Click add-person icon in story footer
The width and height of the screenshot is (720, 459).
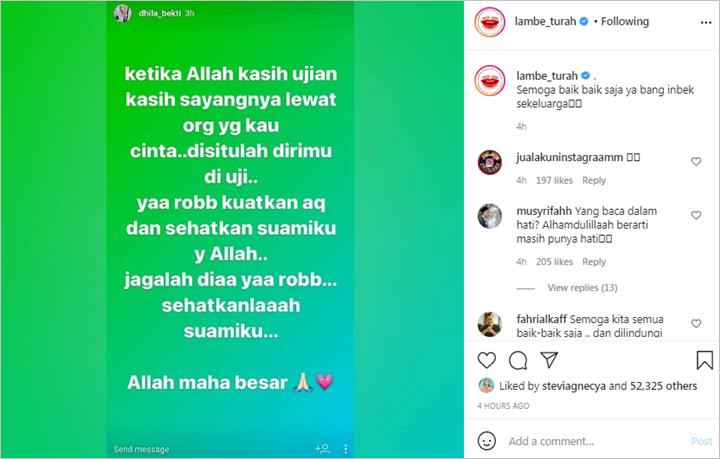(322, 448)
